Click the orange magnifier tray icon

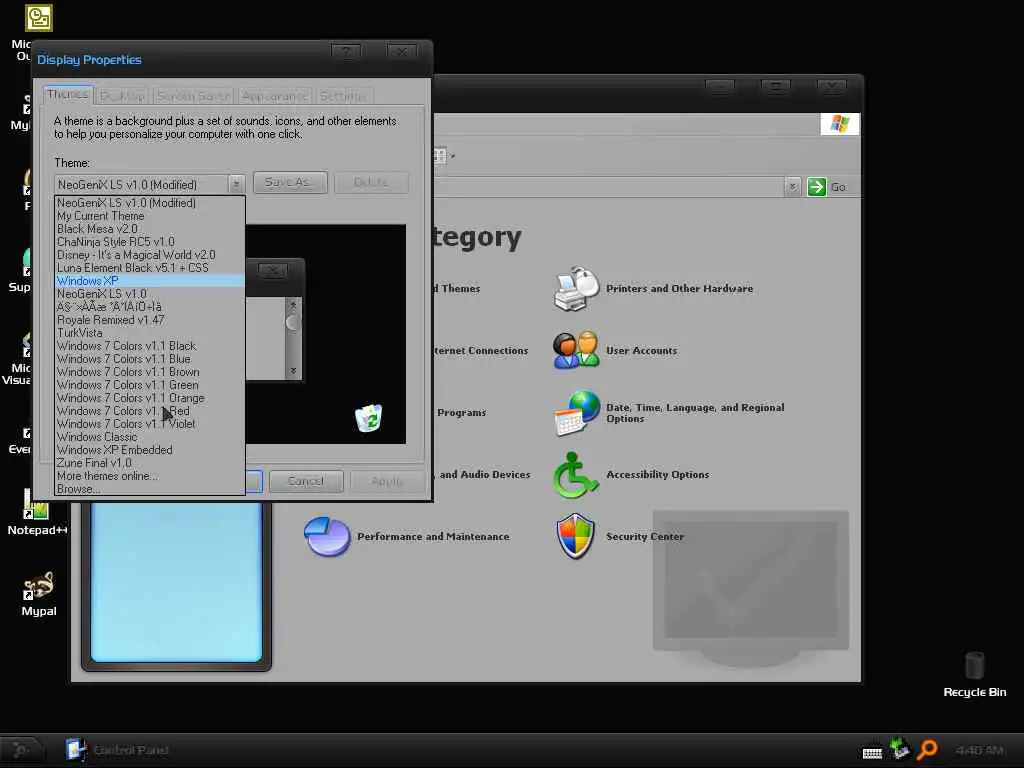pyautogui.click(x=927, y=750)
